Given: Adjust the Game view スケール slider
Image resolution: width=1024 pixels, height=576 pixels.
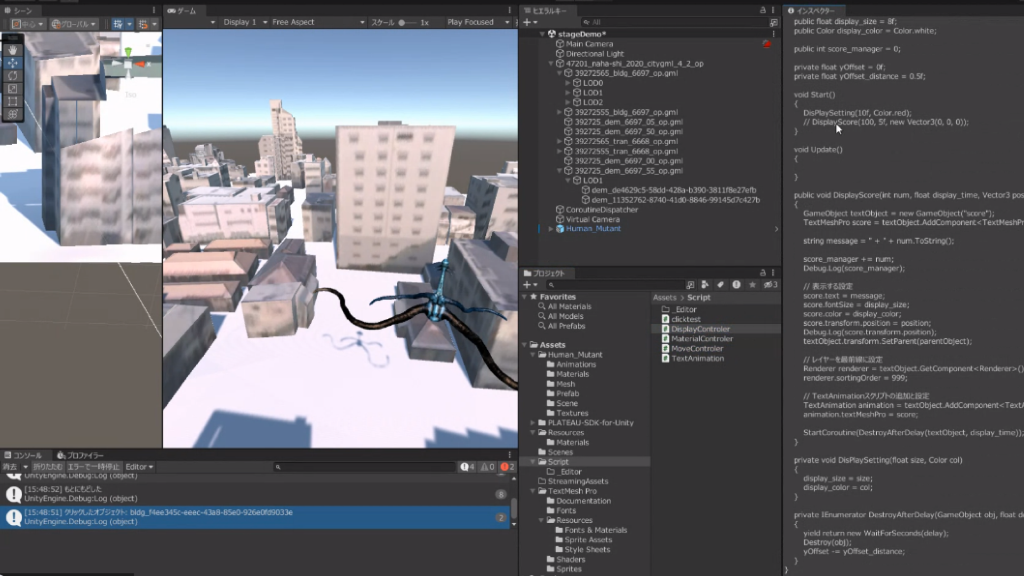Looking at the screenshot, I should tap(407, 22).
